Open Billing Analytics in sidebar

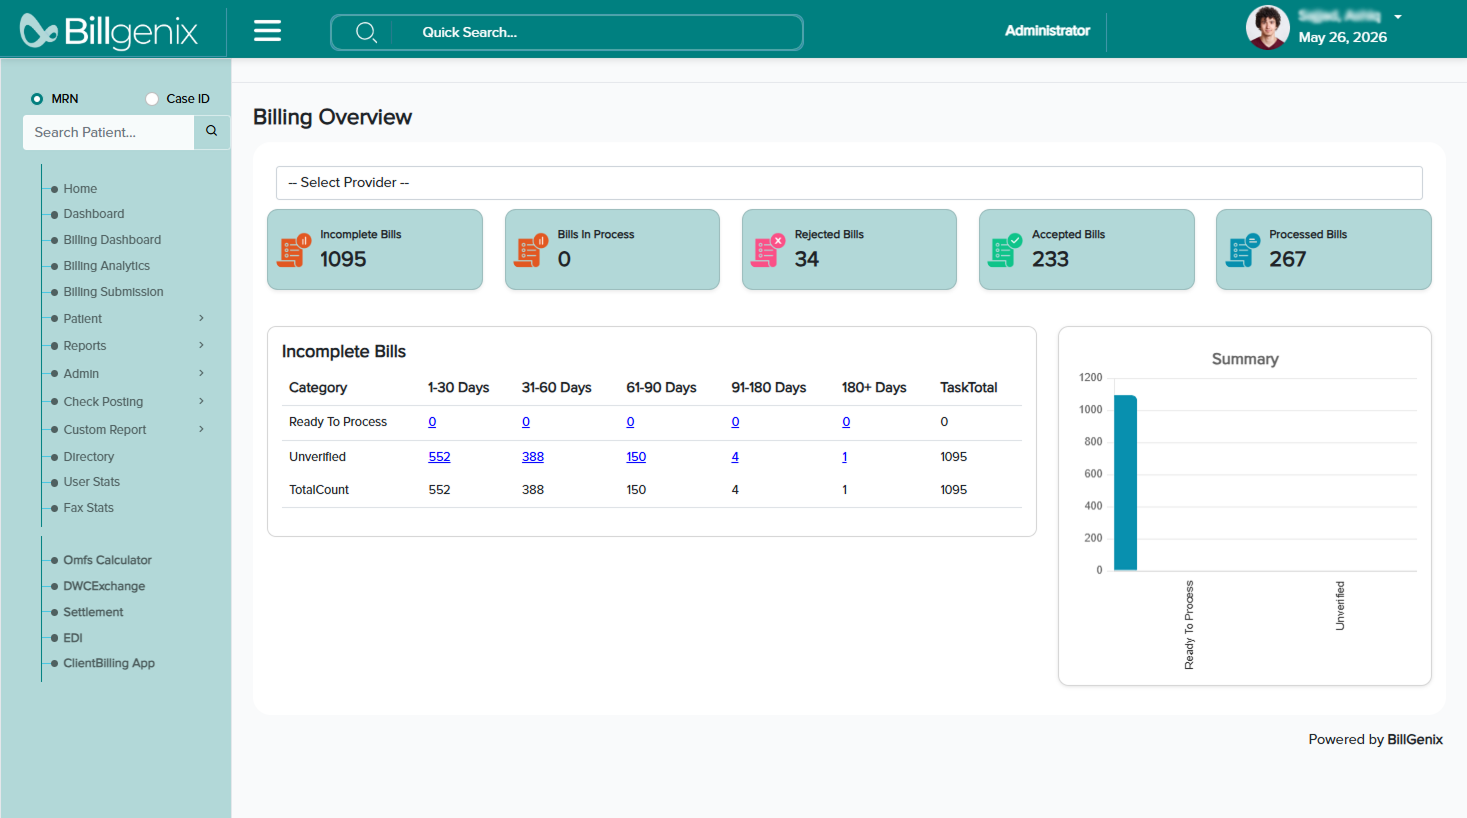106,266
